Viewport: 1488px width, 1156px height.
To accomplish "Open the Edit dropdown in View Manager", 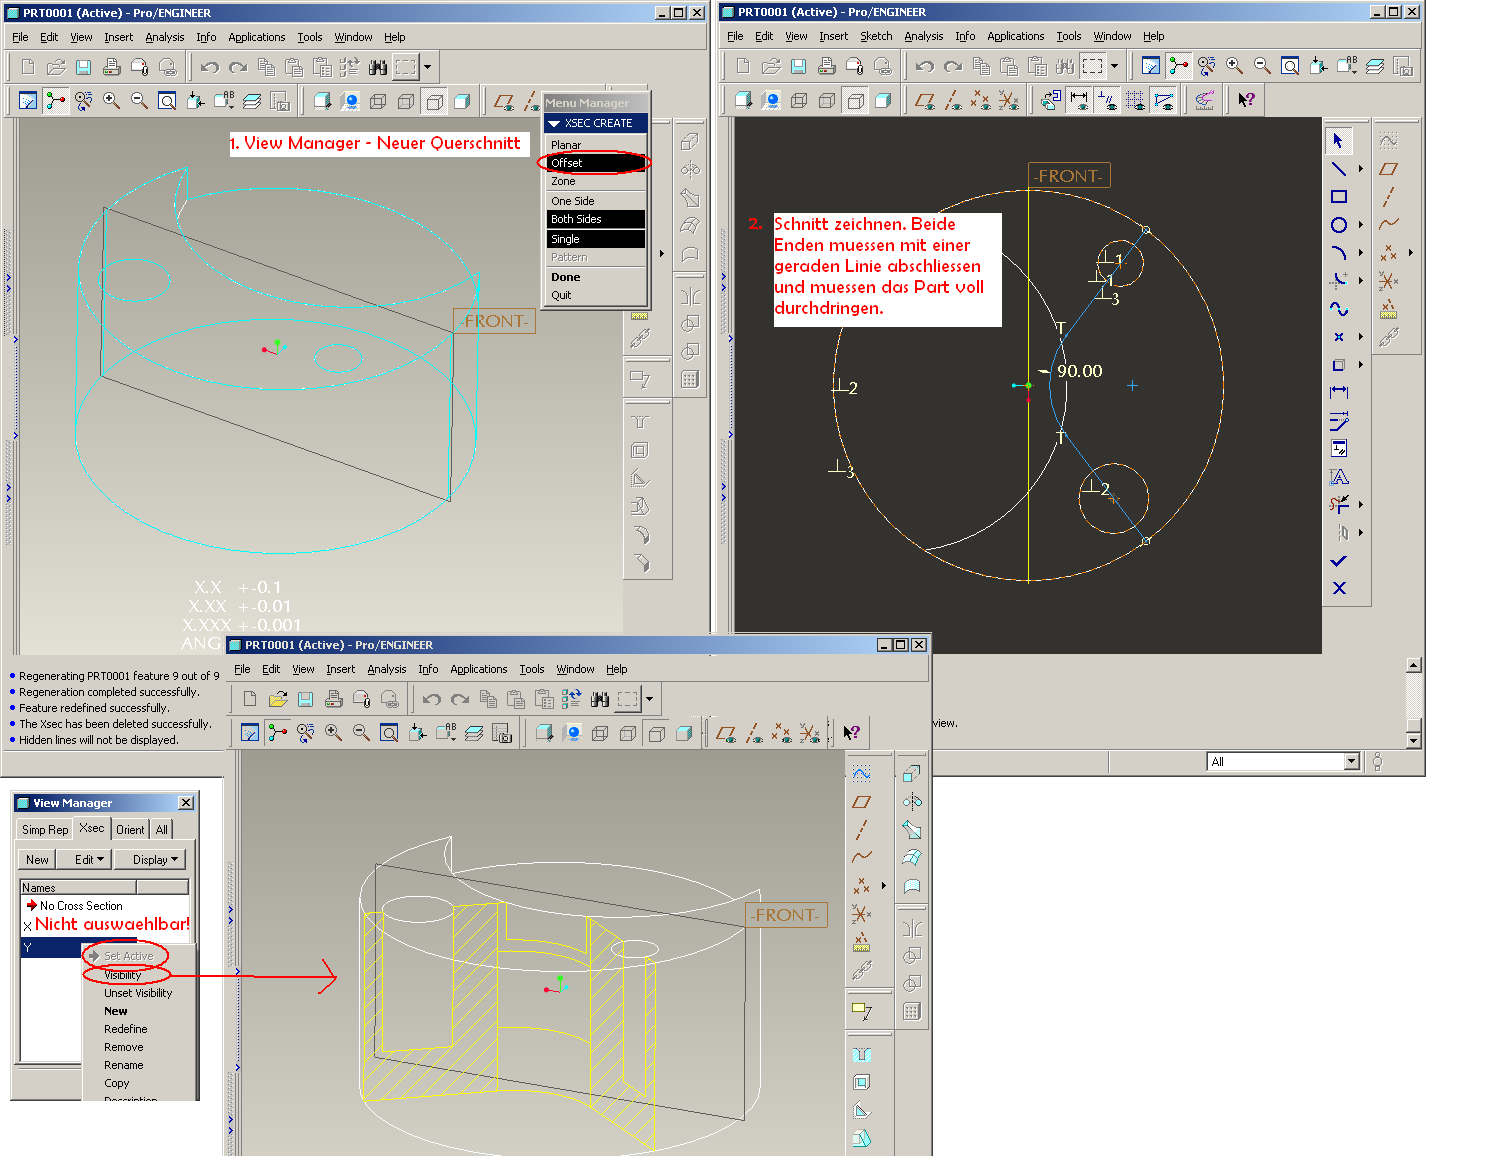I will pos(82,859).
